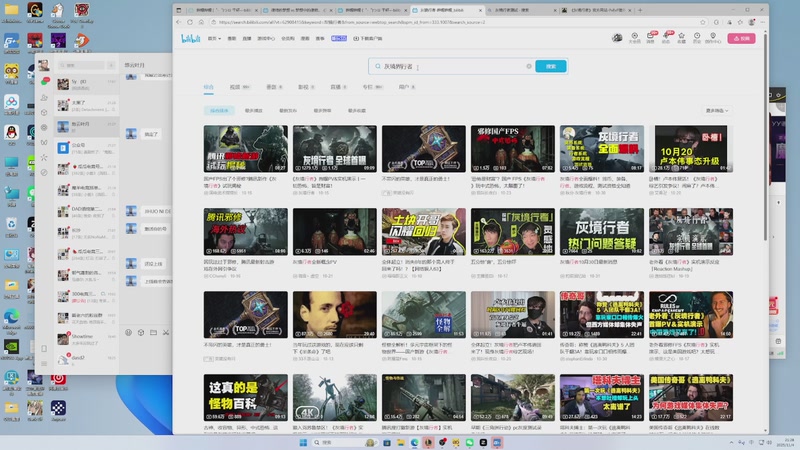Expand the 更多筛选 filter dropdown

pyautogui.click(x=717, y=110)
